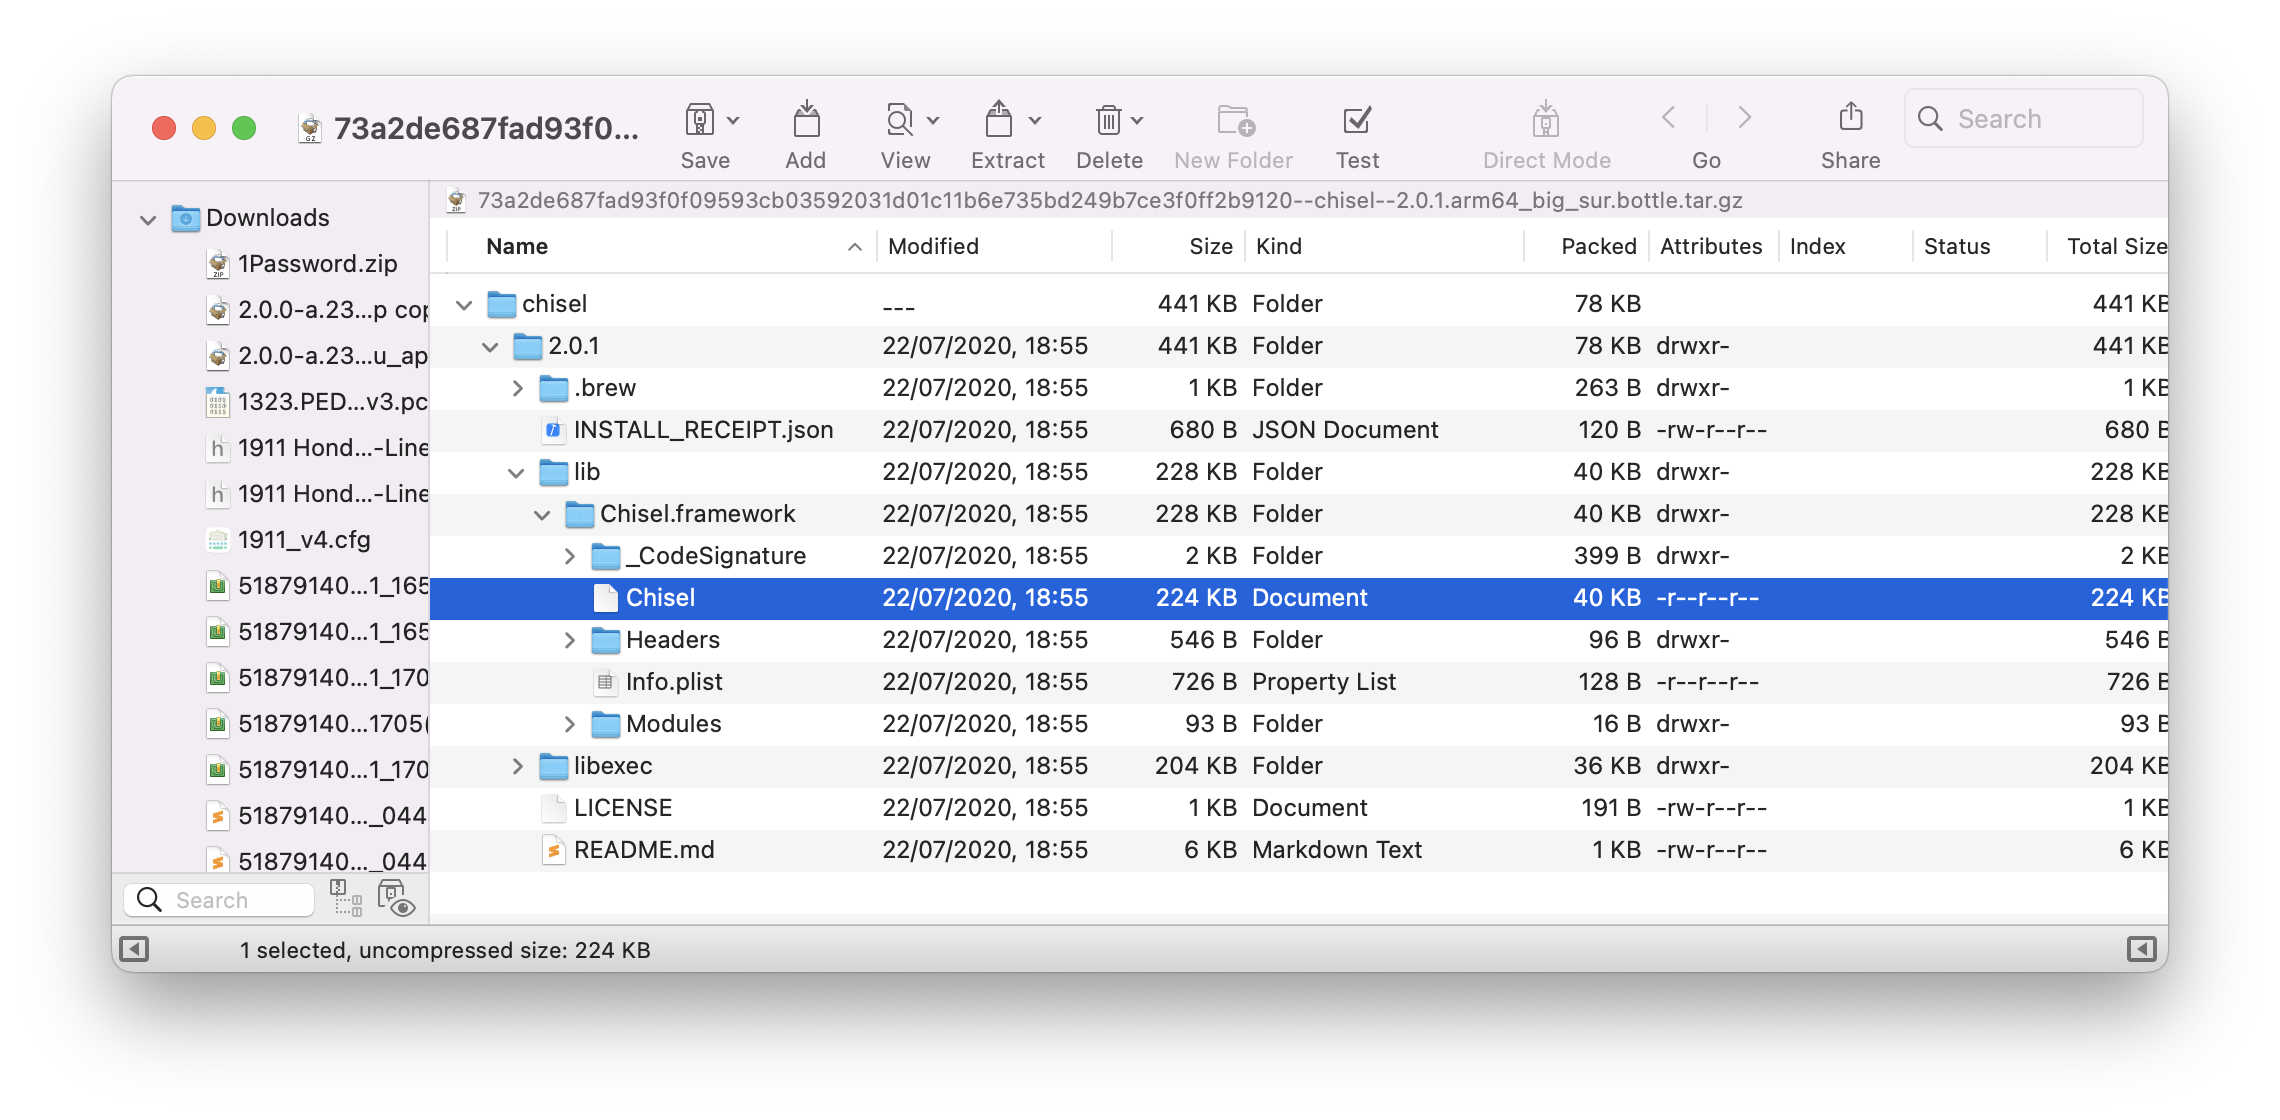
Task: Click the 1911_v4.cfg file icon
Action: point(218,540)
